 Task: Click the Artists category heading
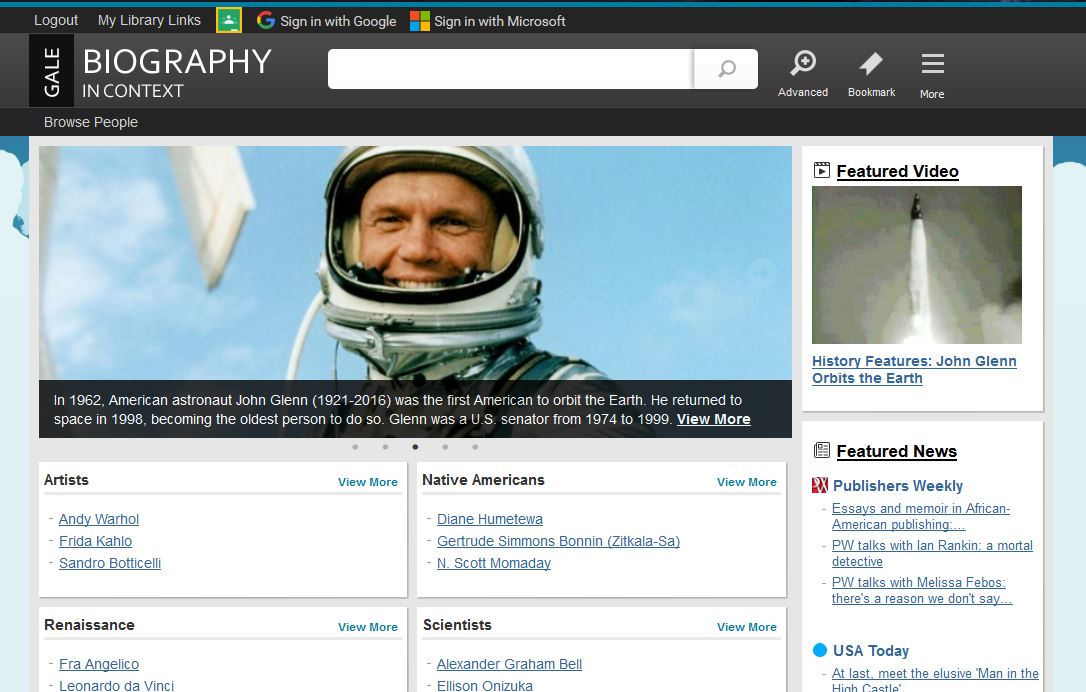pos(66,479)
